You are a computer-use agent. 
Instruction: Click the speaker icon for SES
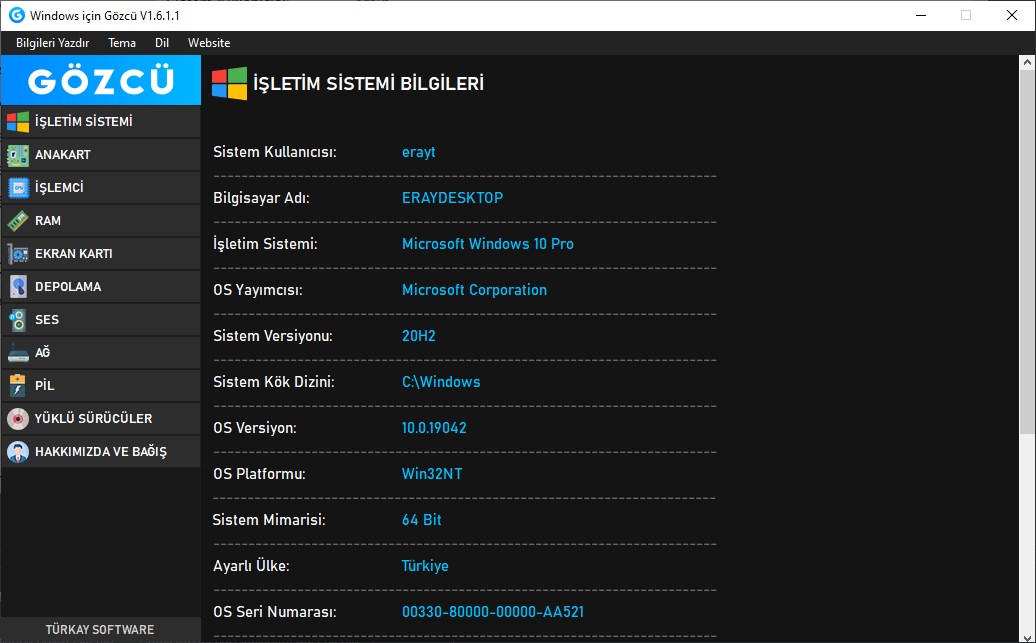coord(18,320)
